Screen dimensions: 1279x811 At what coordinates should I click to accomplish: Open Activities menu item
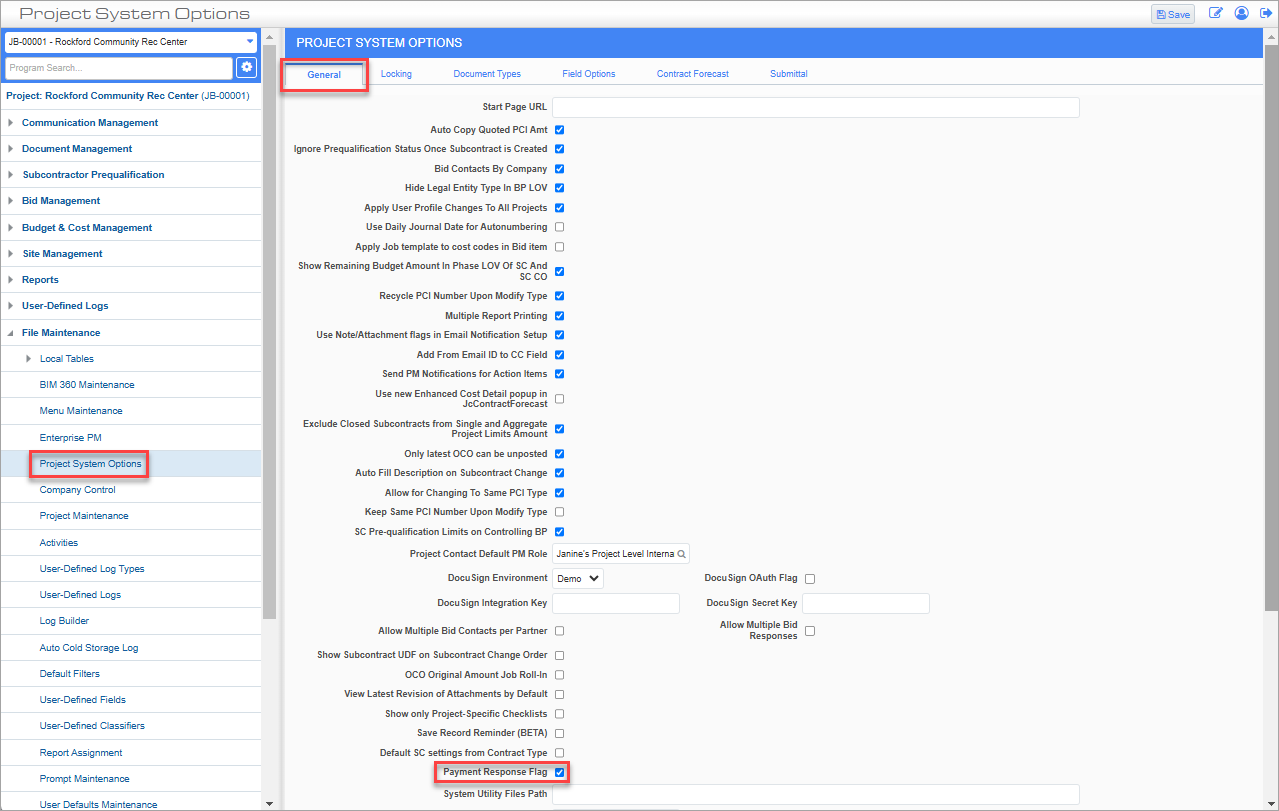pyautogui.click(x=59, y=543)
